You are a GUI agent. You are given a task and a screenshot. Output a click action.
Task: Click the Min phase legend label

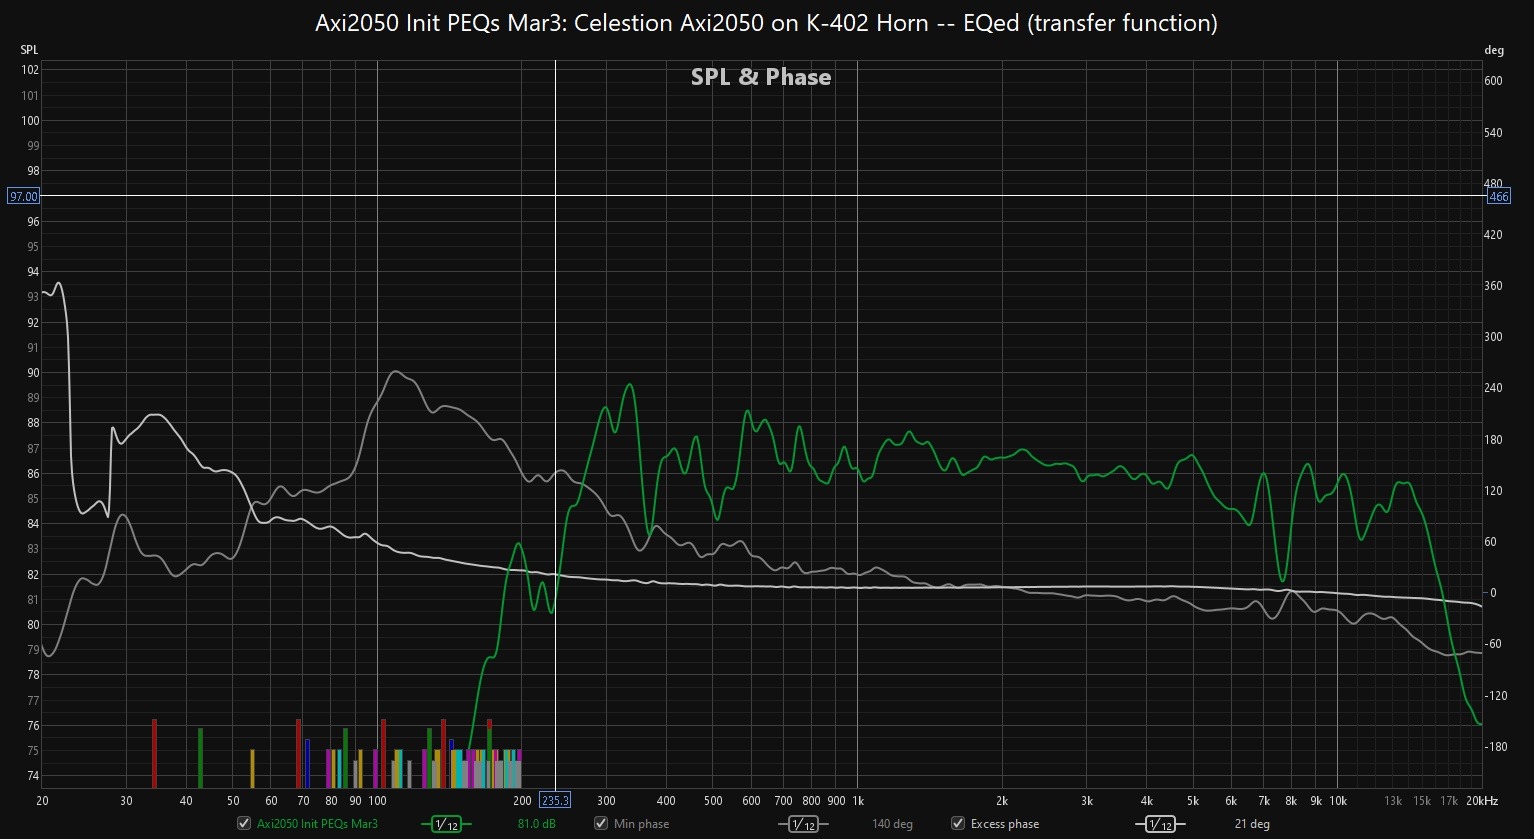(641, 824)
